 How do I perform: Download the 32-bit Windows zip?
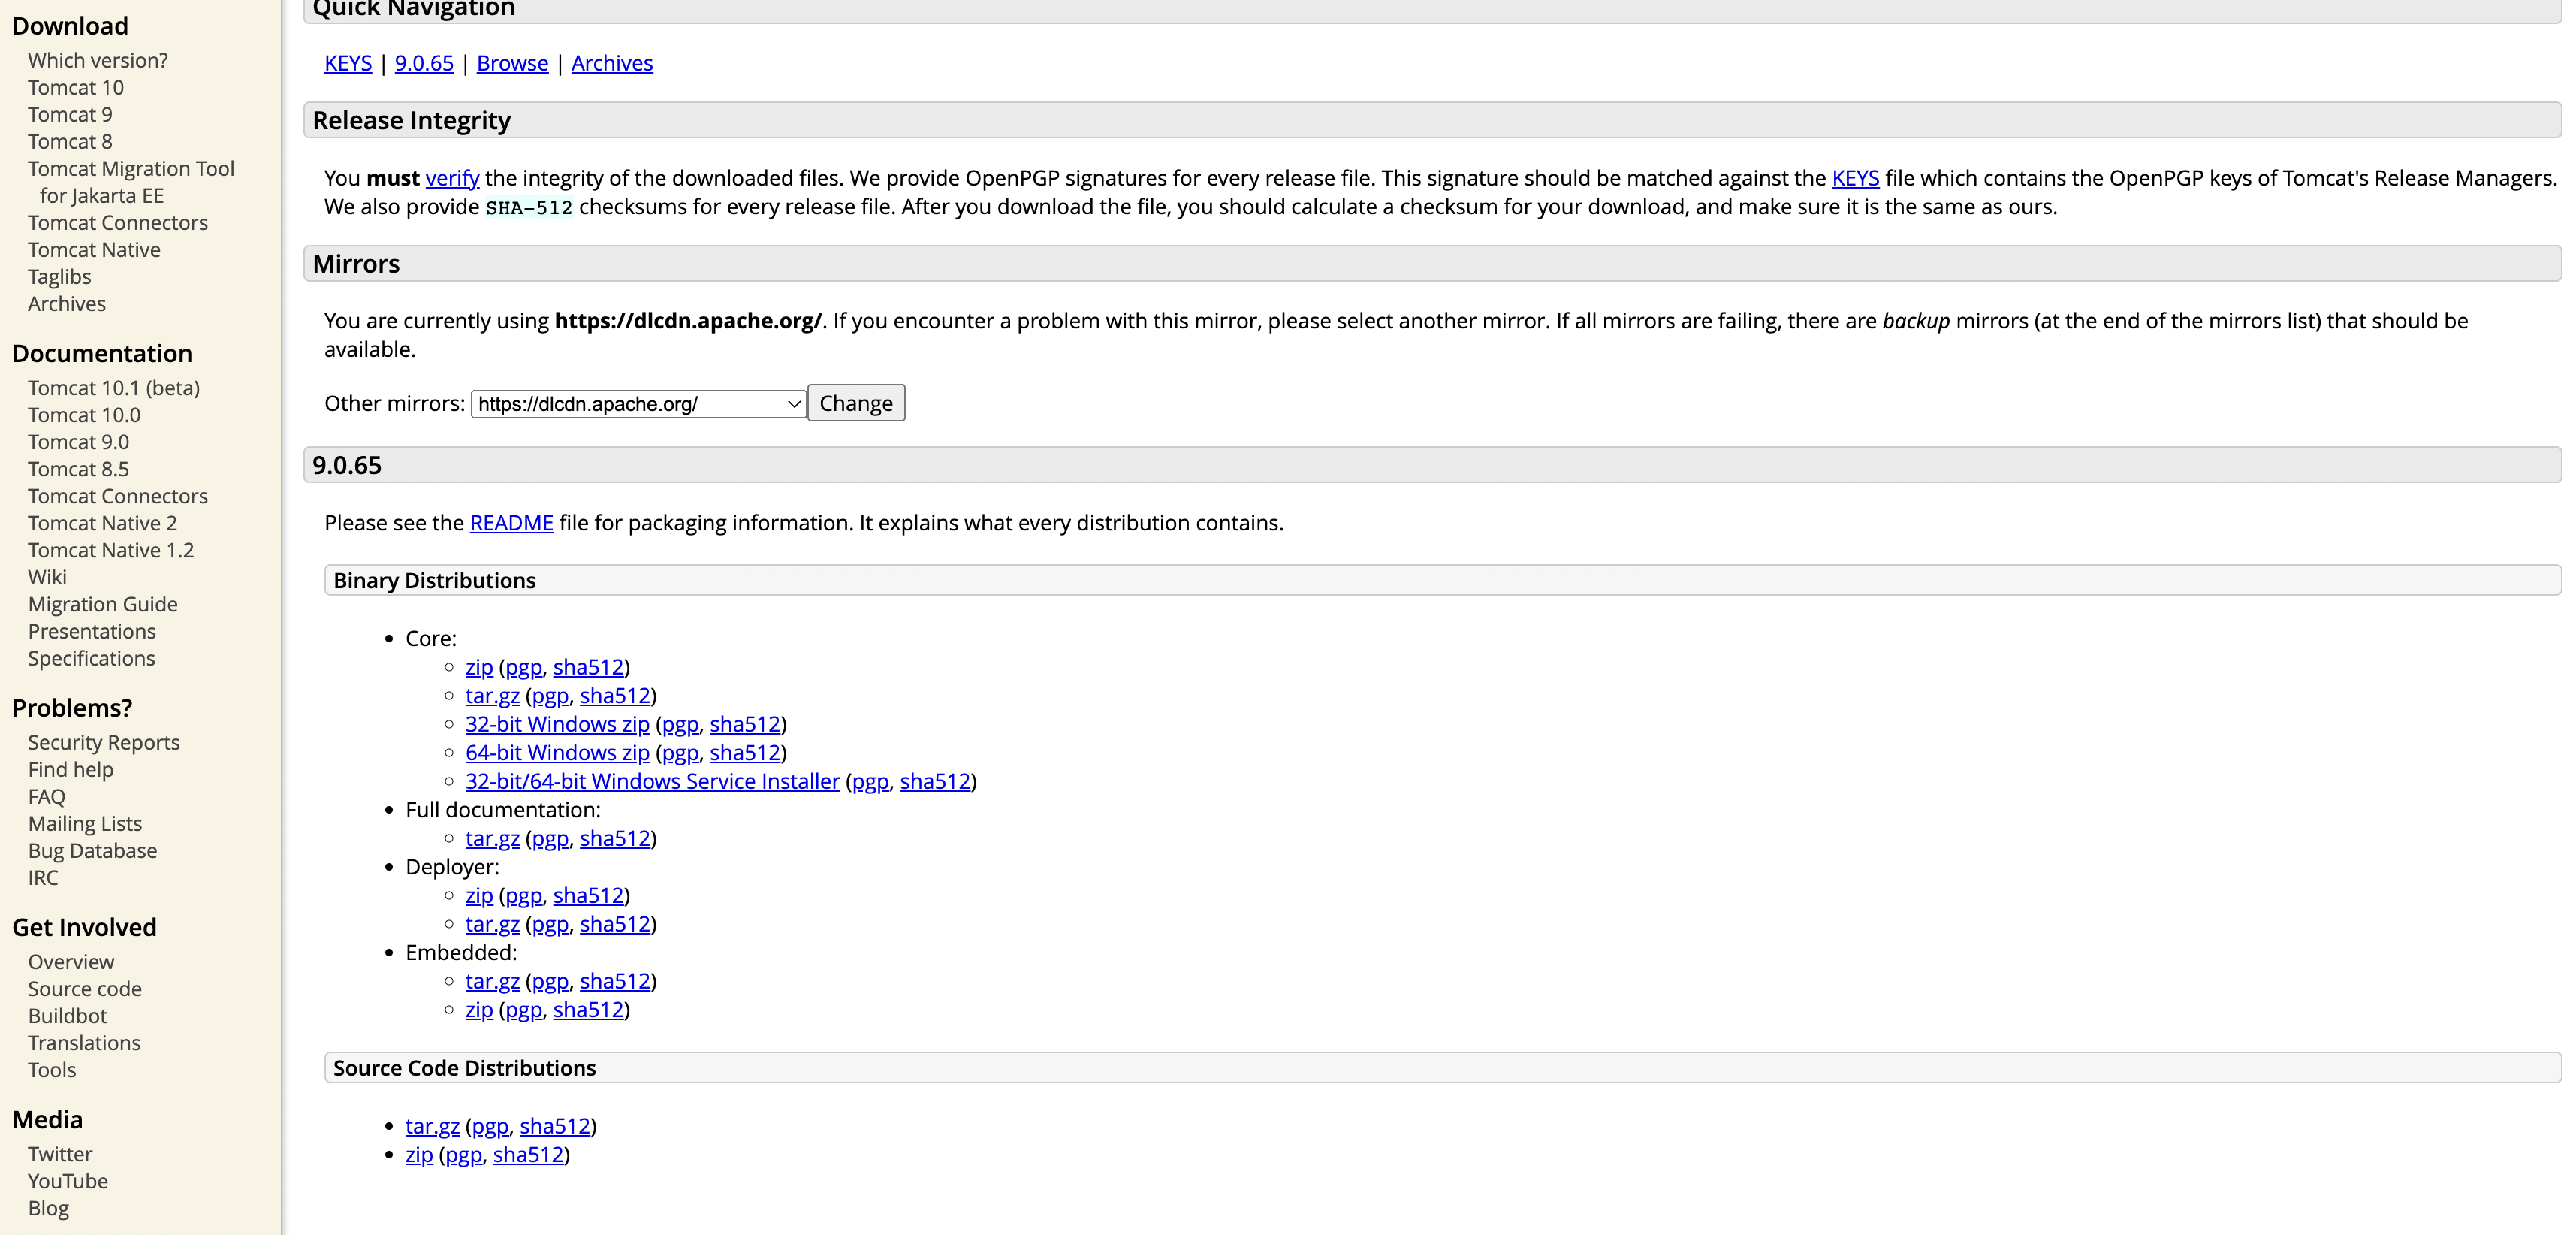pos(557,724)
